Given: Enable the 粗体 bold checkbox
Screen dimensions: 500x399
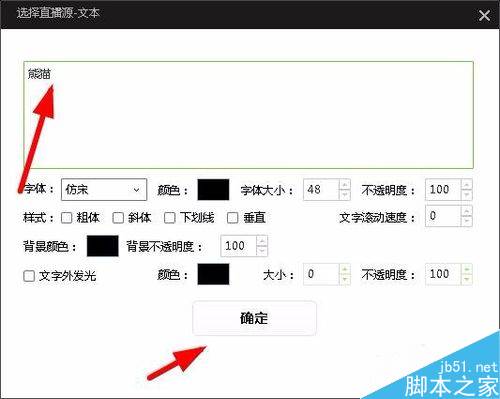Looking at the screenshot, I should 67,218.
